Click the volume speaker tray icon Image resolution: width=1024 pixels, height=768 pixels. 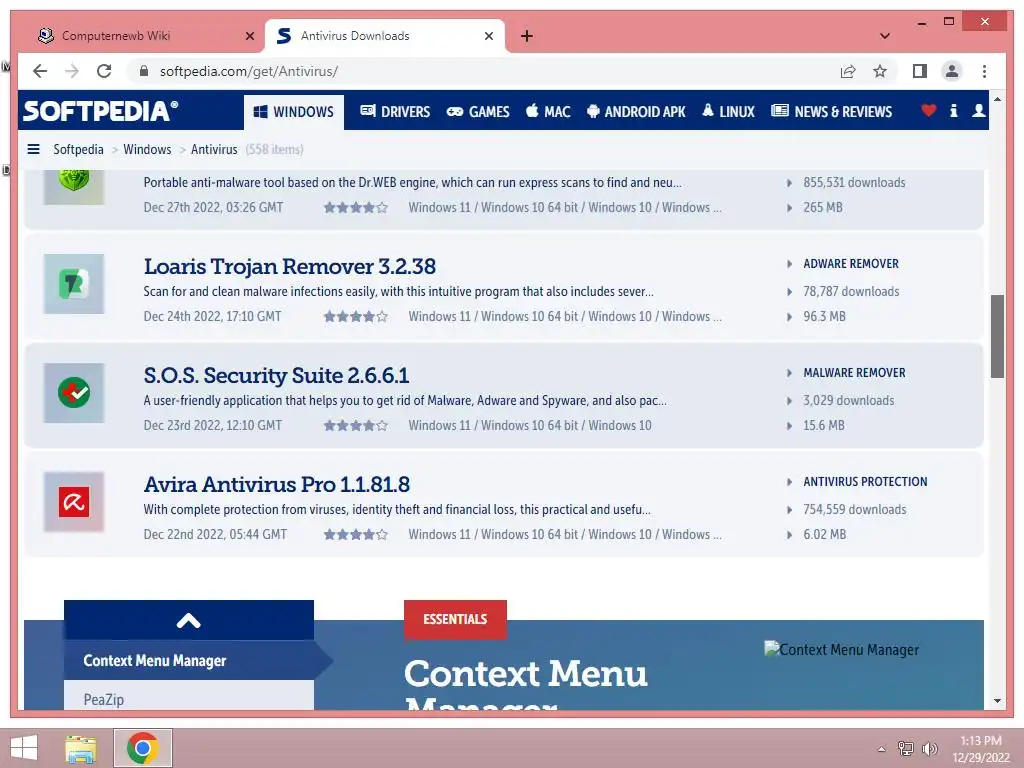[929, 748]
